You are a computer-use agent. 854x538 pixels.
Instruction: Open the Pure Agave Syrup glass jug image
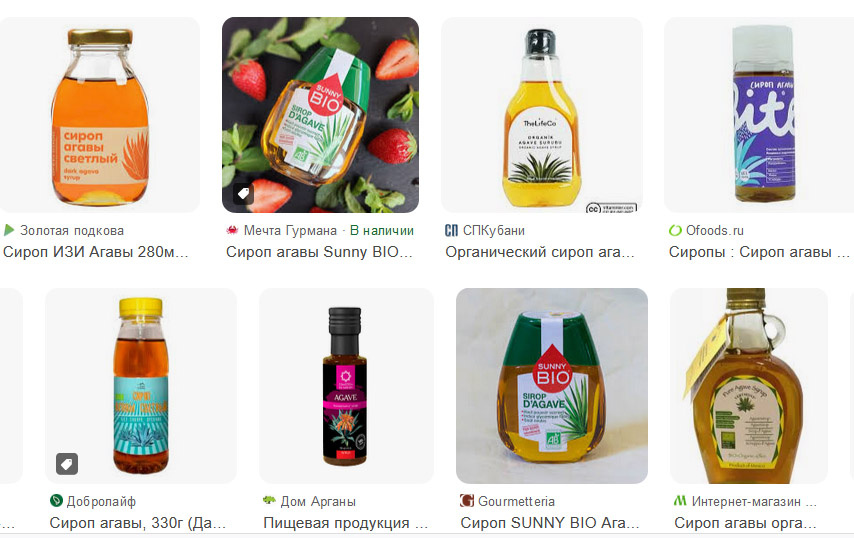point(749,386)
